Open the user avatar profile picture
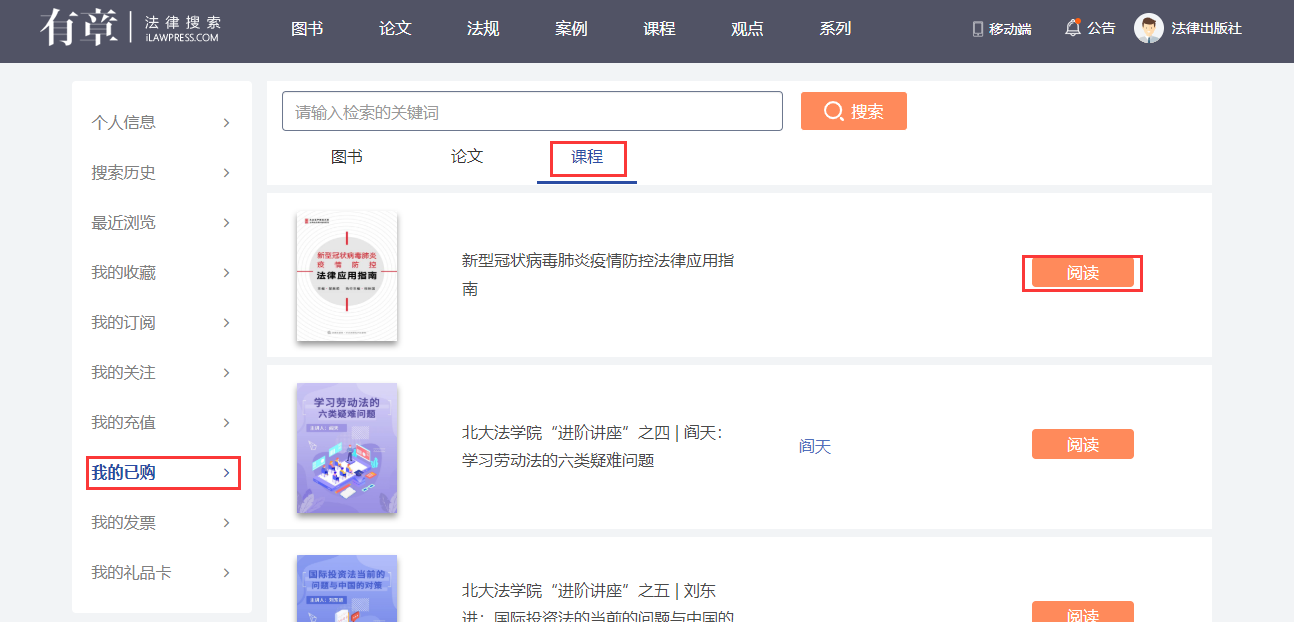Viewport: 1294px width, 622px height. point(1148,28)
